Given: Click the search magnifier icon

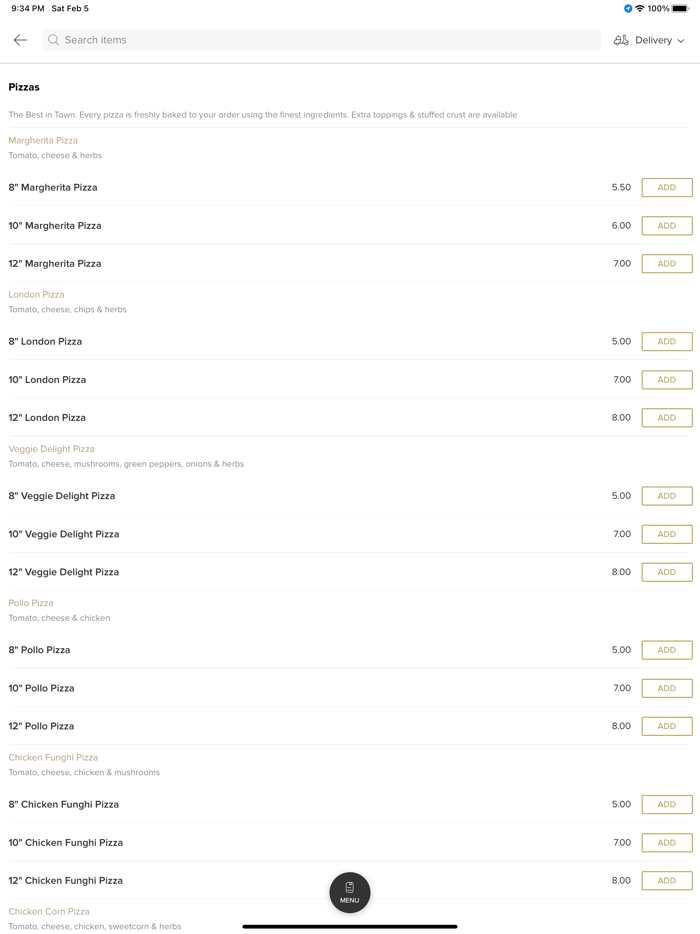Looking at the screenshot, I should click(54, 40).
